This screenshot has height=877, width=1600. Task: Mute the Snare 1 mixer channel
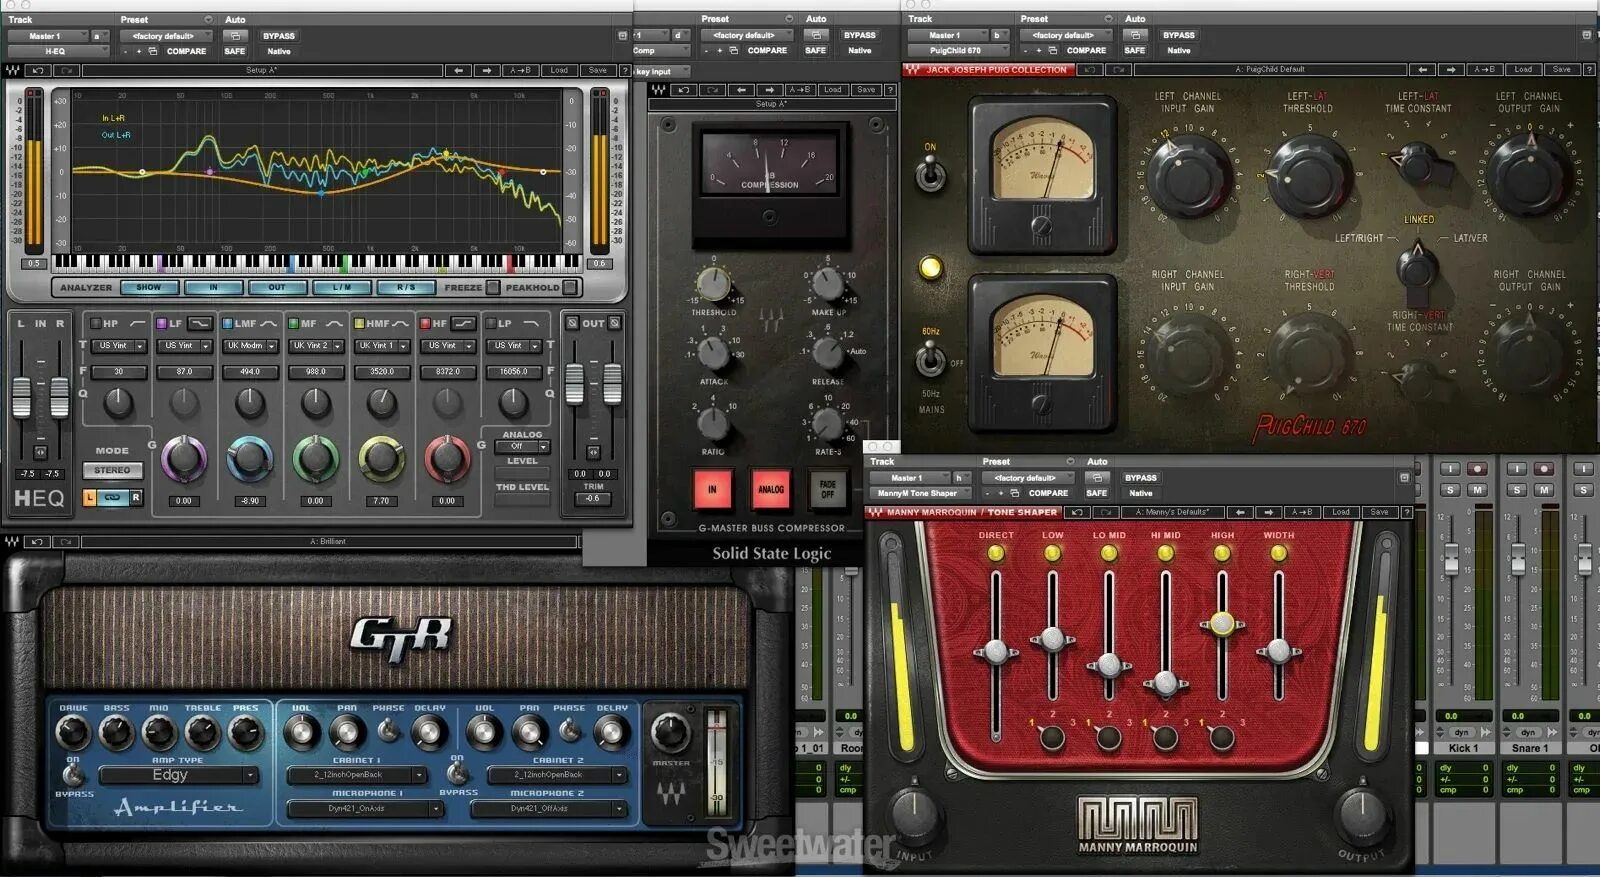point(1544,490)
